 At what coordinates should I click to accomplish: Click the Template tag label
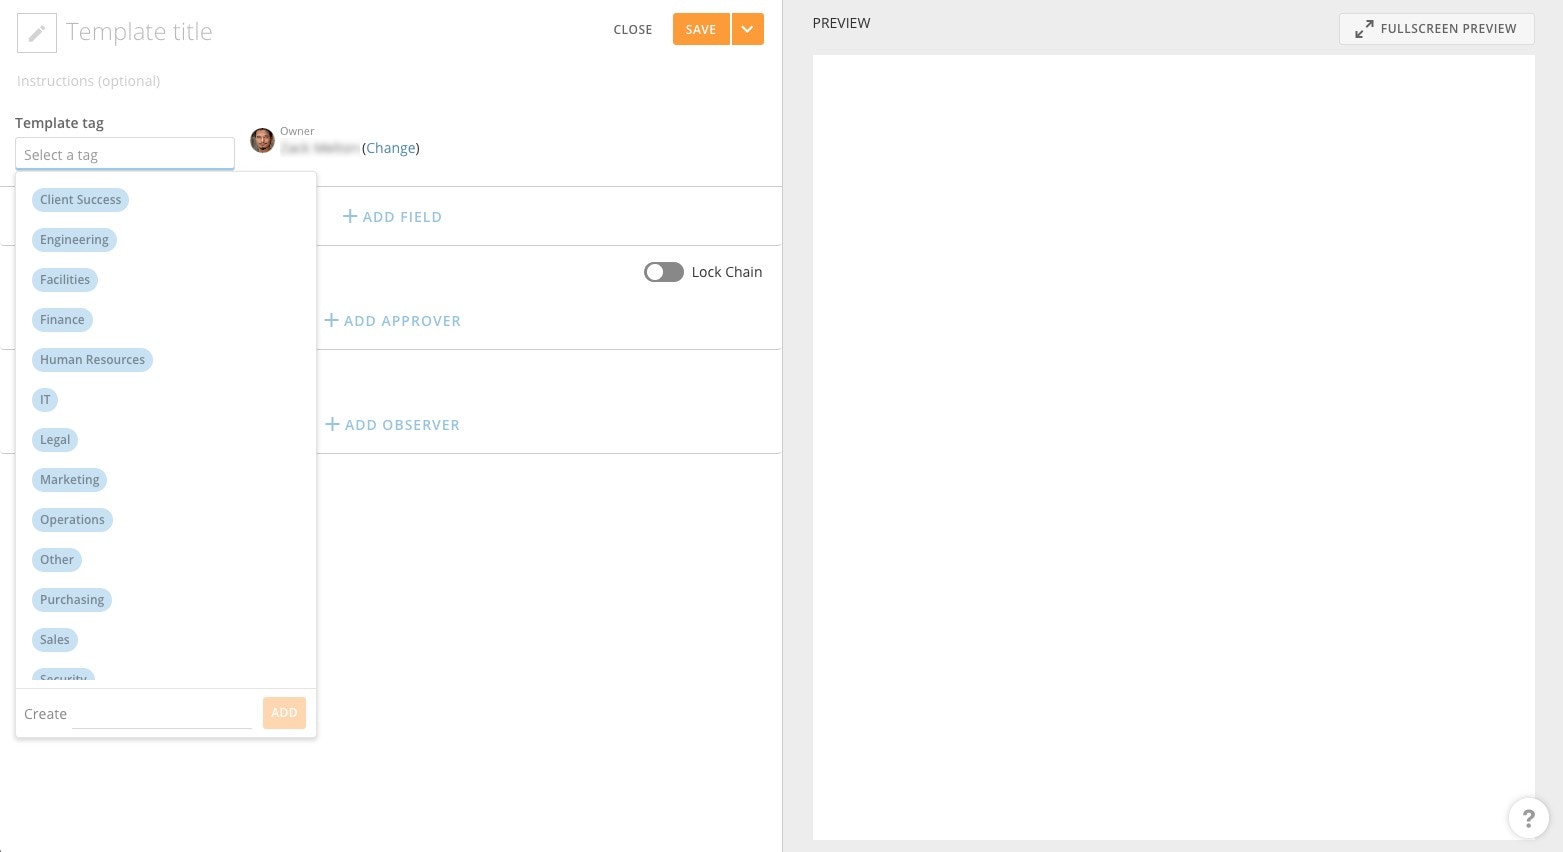coord(59,123)
